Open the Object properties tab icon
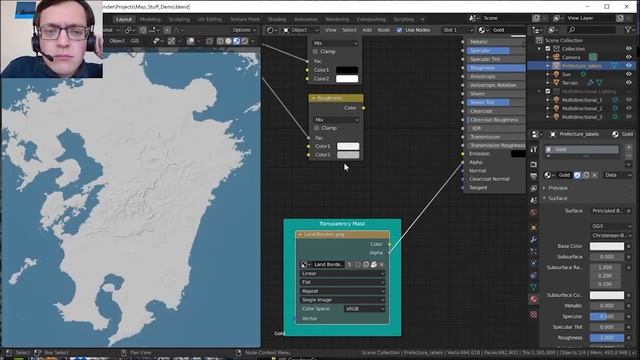This screenshot has width=640, height=360. click(x=533, y=227)
